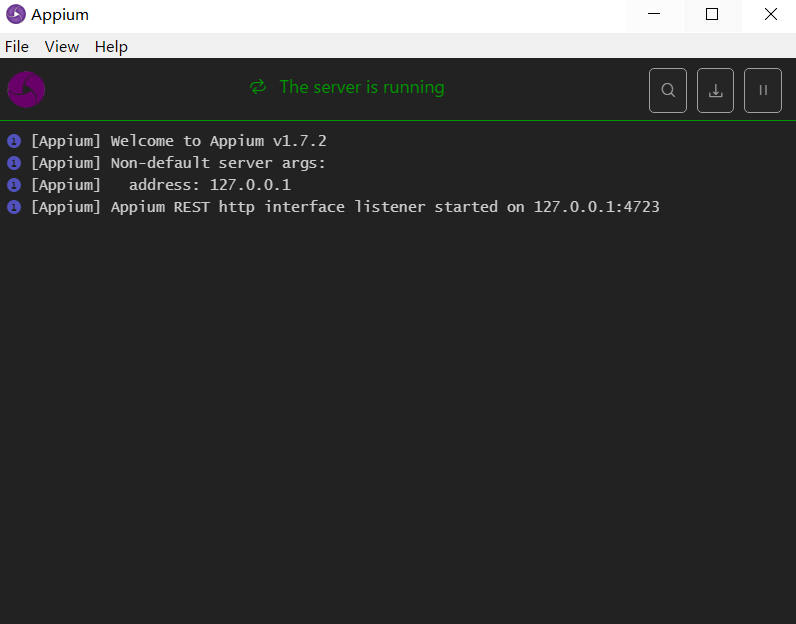Image resolution: width=796 pixels, height=624 pixels.
Task: Click the info icon beside the Welcome log line
Action: (14, 141)
